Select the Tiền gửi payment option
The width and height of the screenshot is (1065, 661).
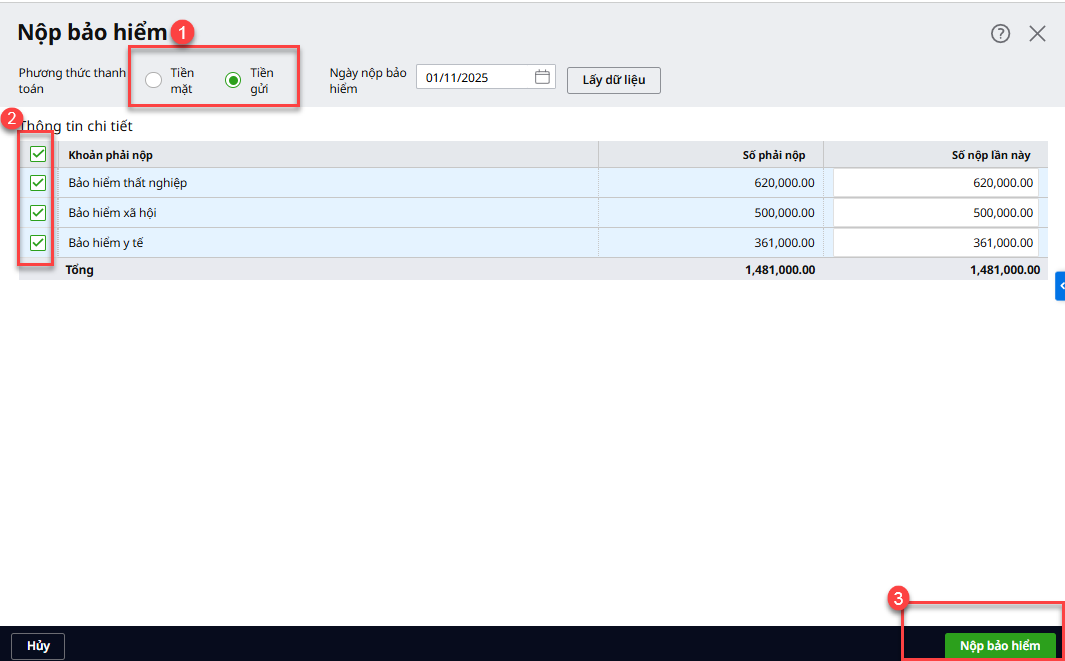233,80
